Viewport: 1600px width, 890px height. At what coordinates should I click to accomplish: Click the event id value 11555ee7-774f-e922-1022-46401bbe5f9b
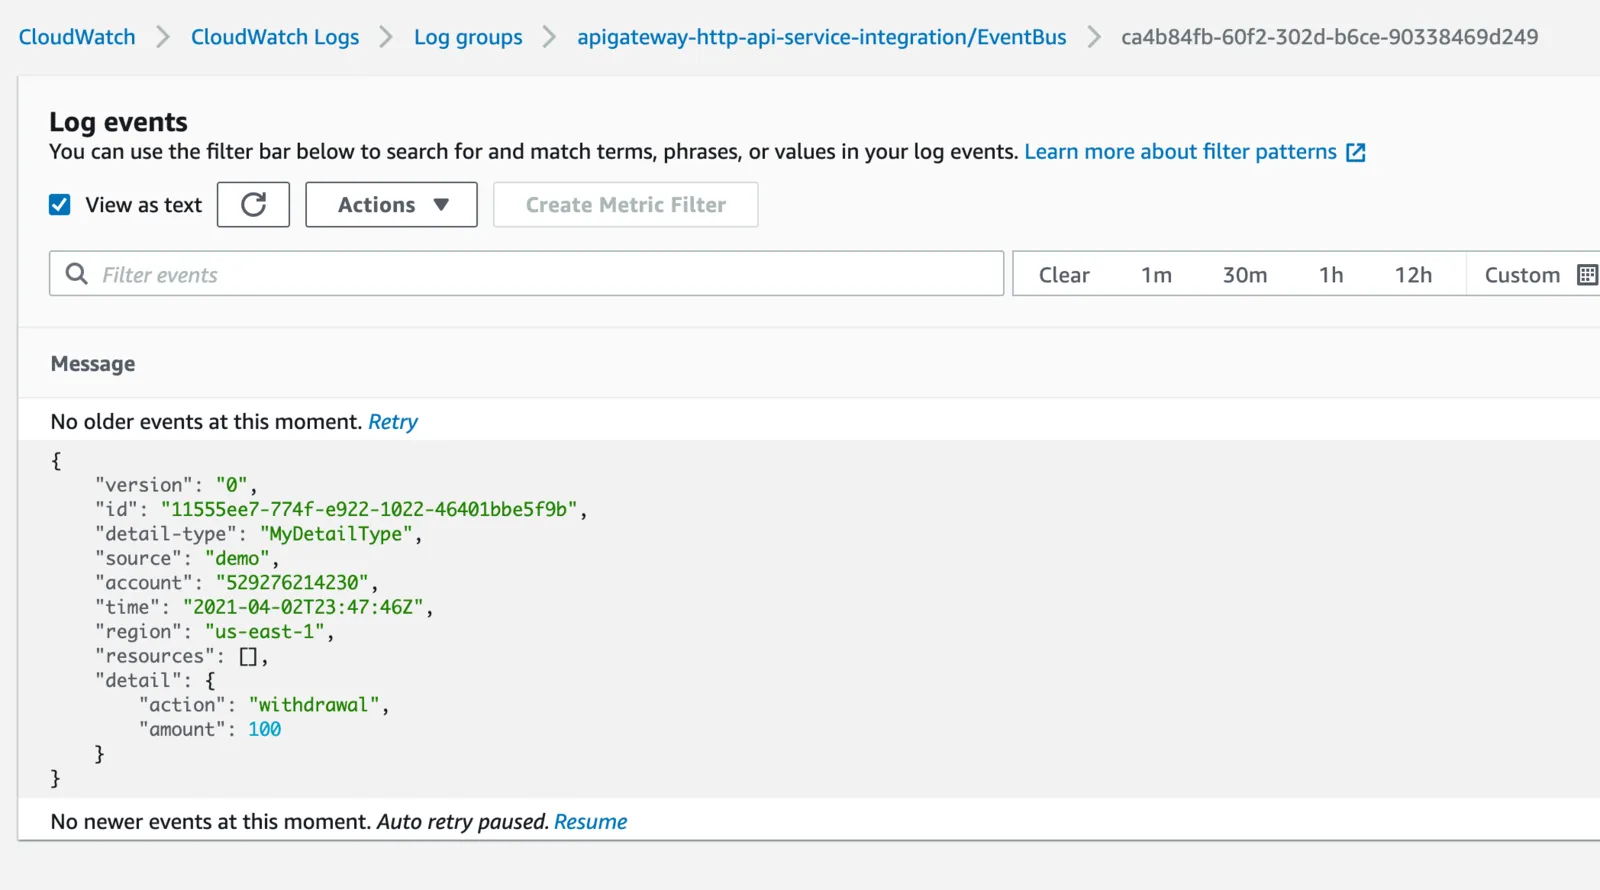370,510
